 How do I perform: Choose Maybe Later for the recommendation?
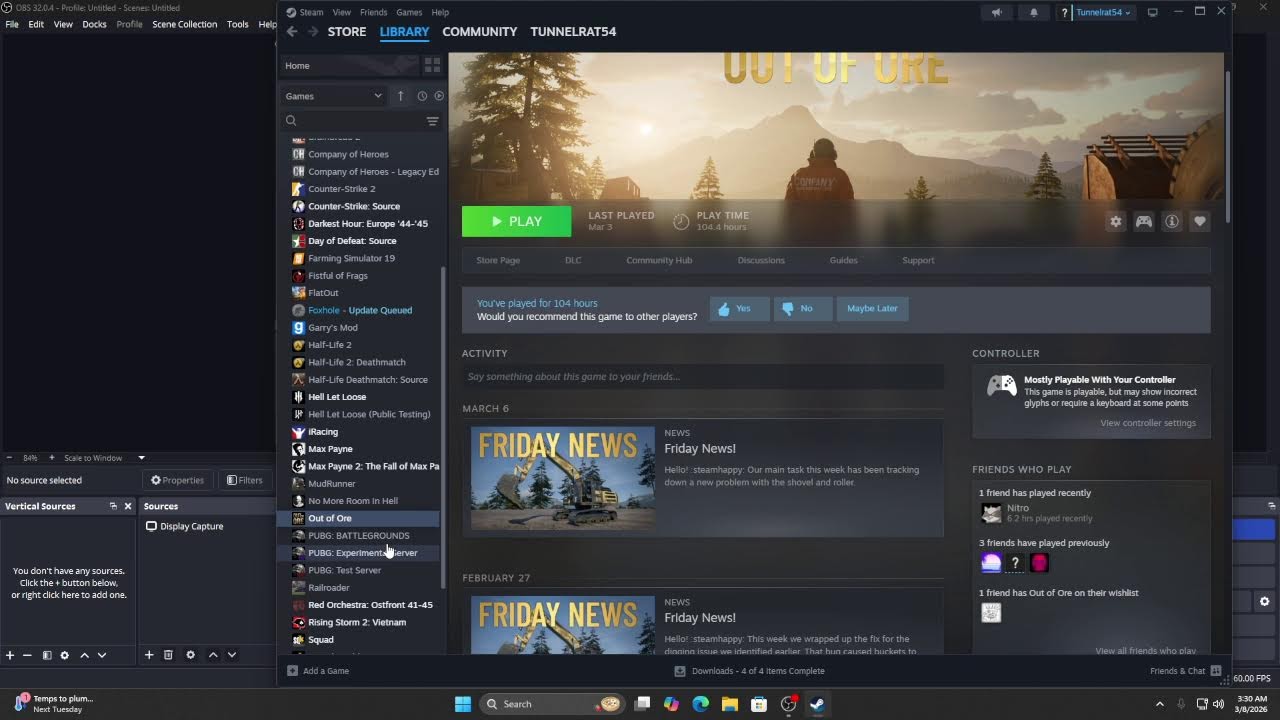(x=872, y=308)
